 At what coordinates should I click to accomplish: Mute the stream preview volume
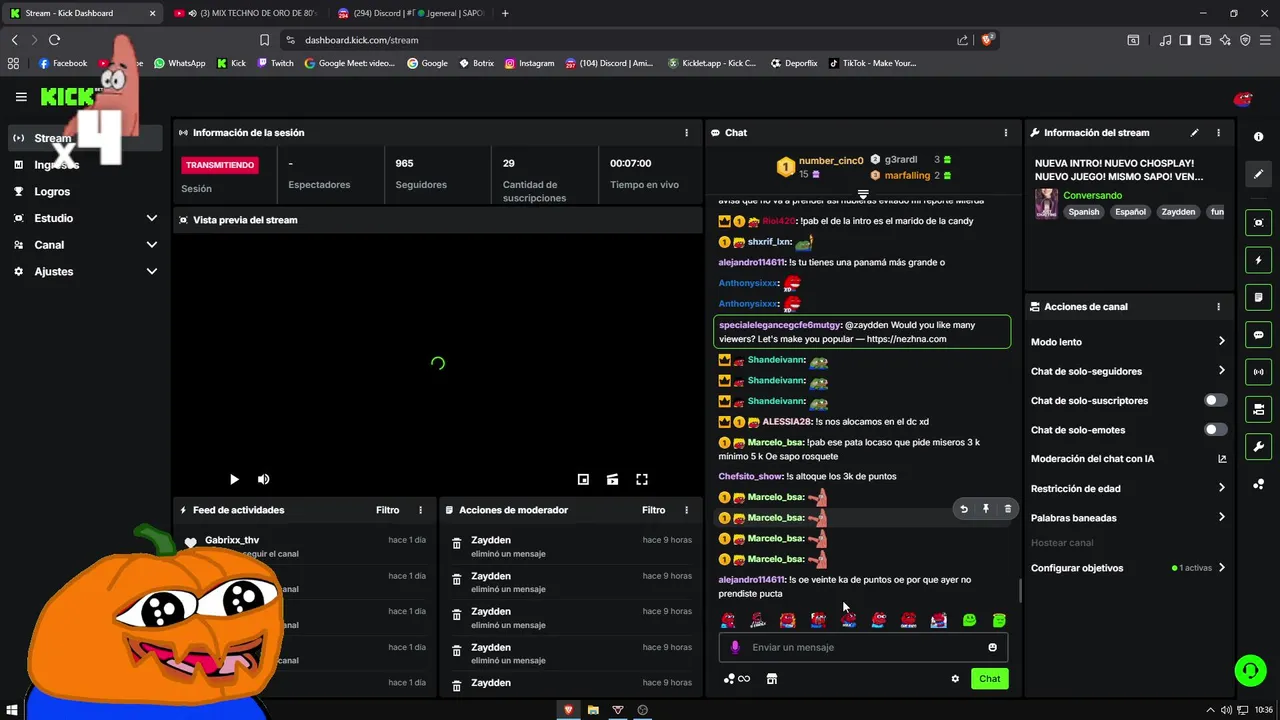coord(263,480)
